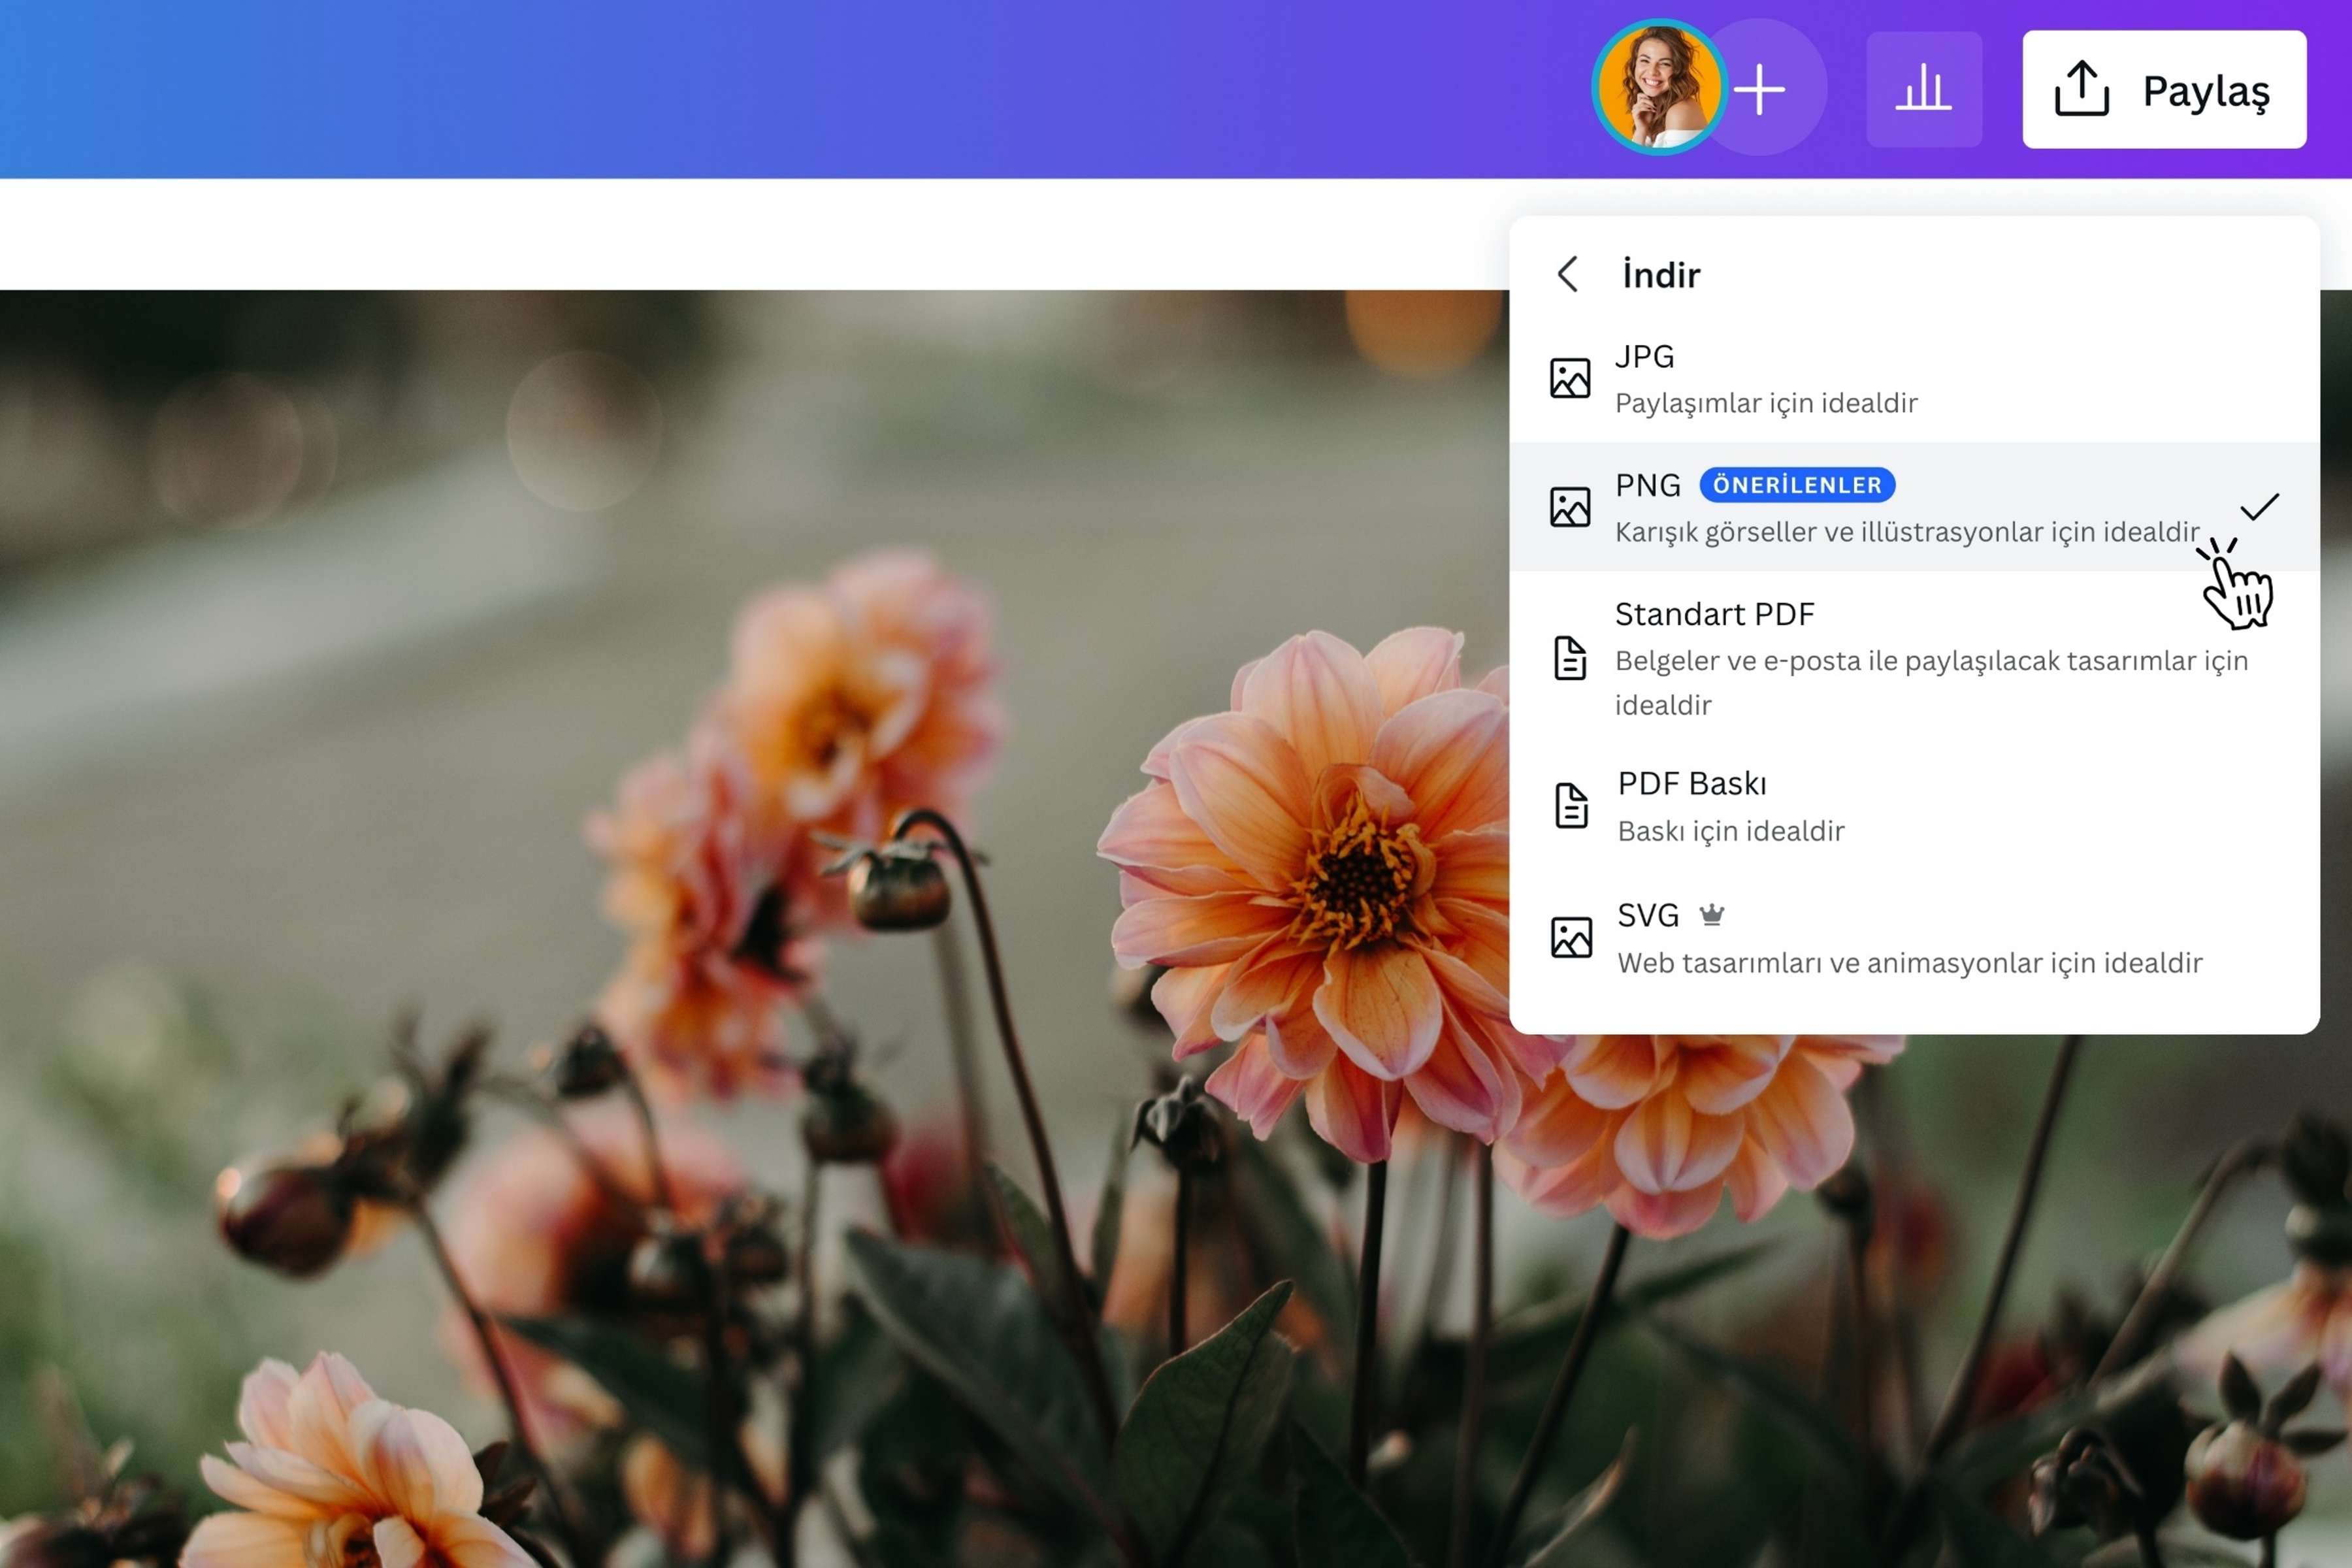Click the SVG image icon
This screenshot has height=1568, width=2352.
pyautogui.click(x=1571, y=938)
